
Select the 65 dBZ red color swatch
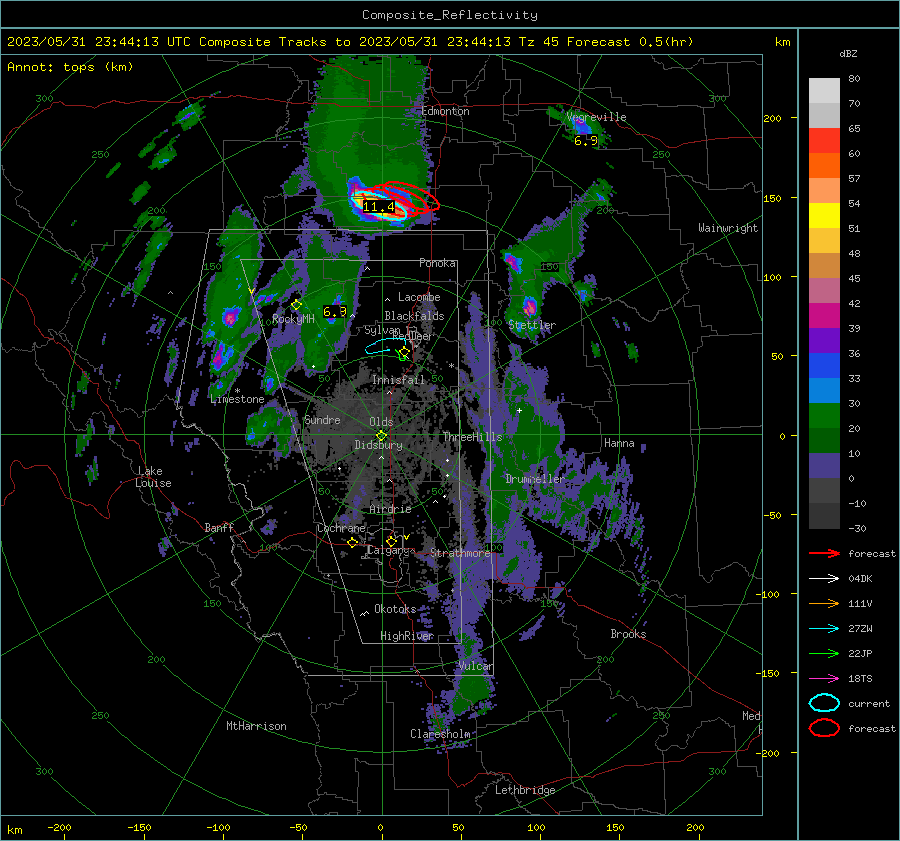824,141
